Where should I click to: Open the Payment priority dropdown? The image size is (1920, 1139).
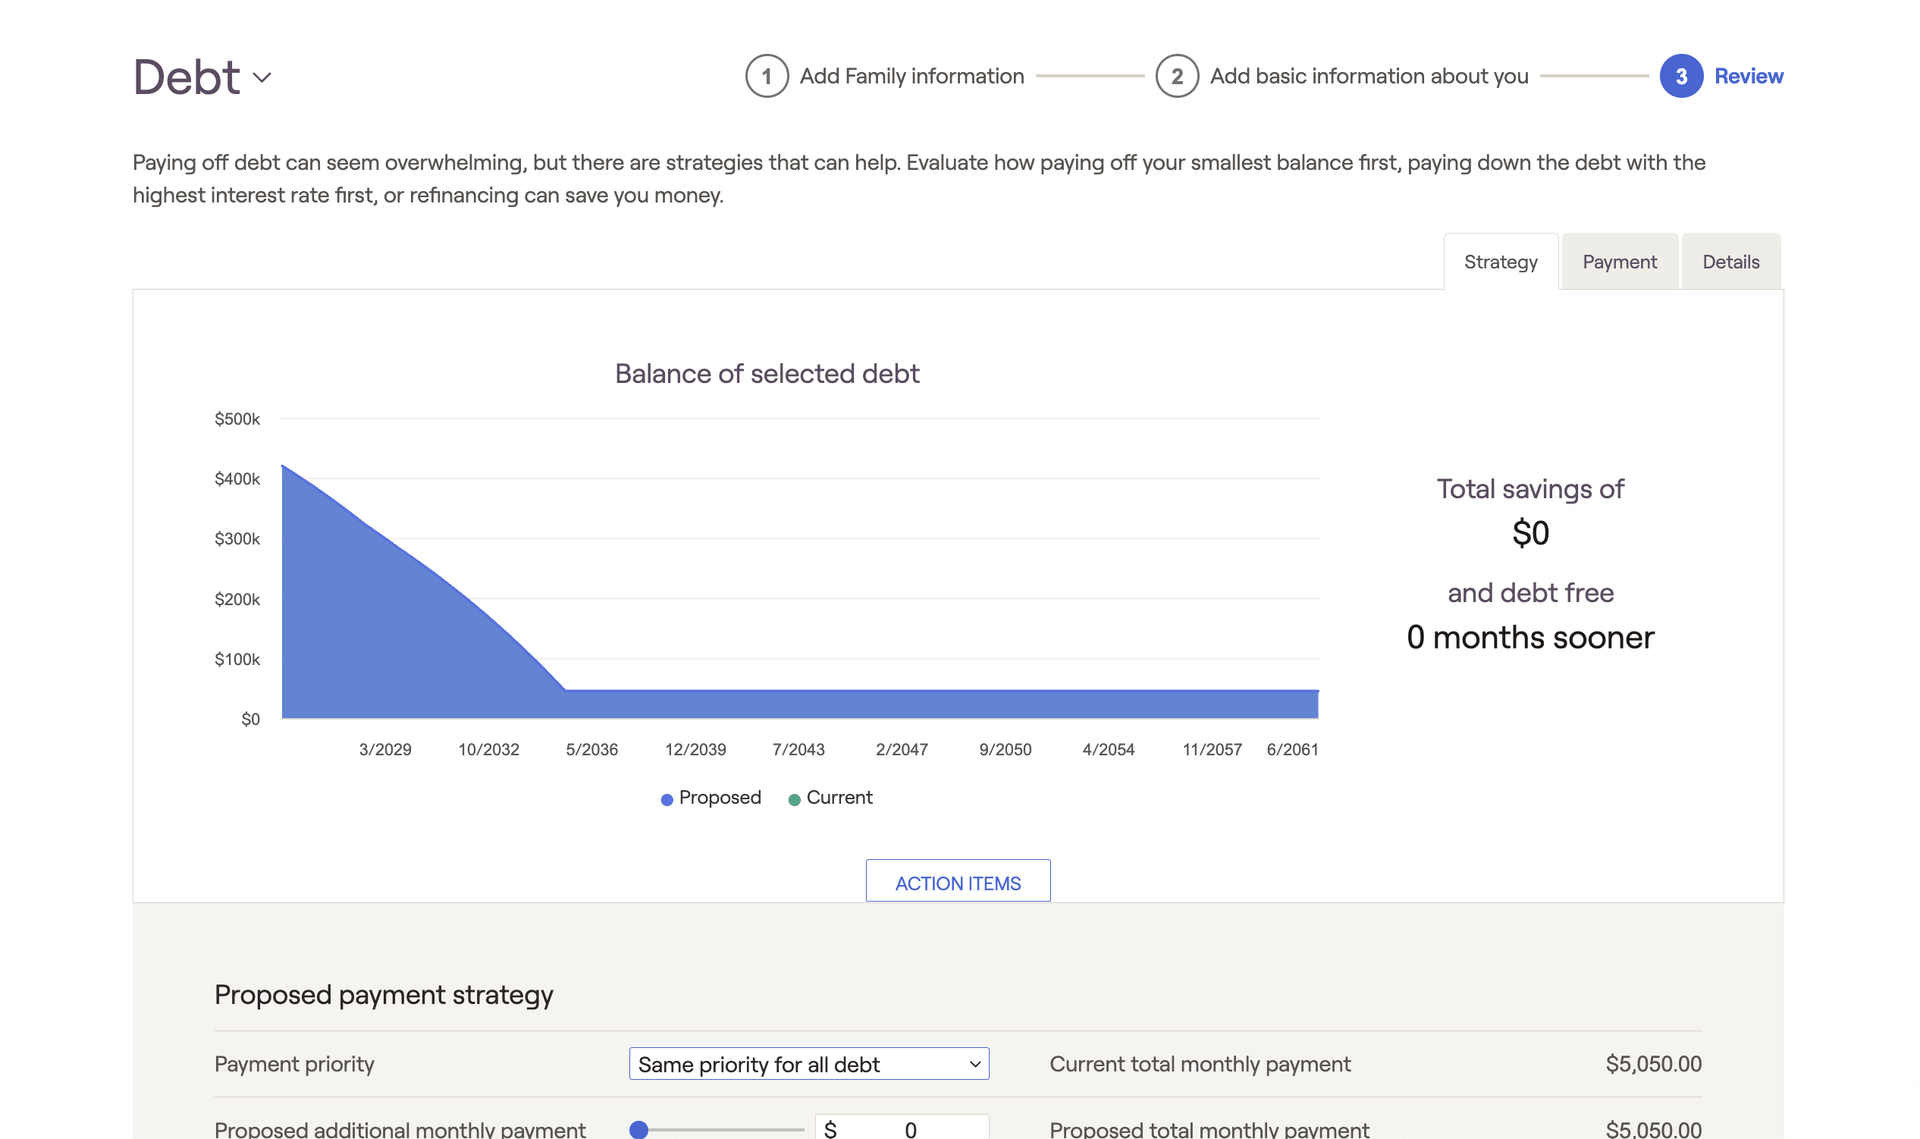[x=809, y=1064]
